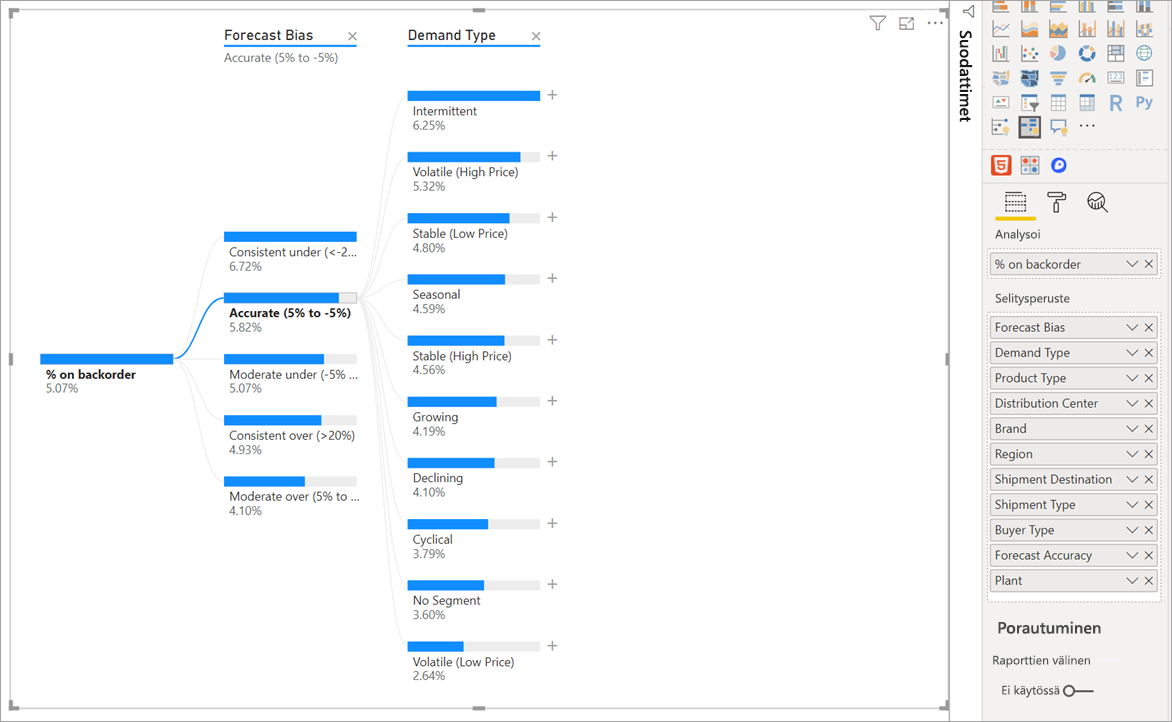Image resolution: width=1172 pixels, height=722 pixels.
Task: Pick the ribbon chart visual icon
Action: 1144,29
